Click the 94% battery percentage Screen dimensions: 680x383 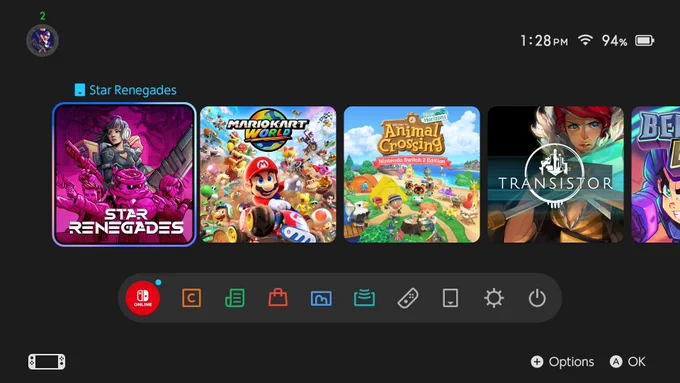[x=614, y=41]
